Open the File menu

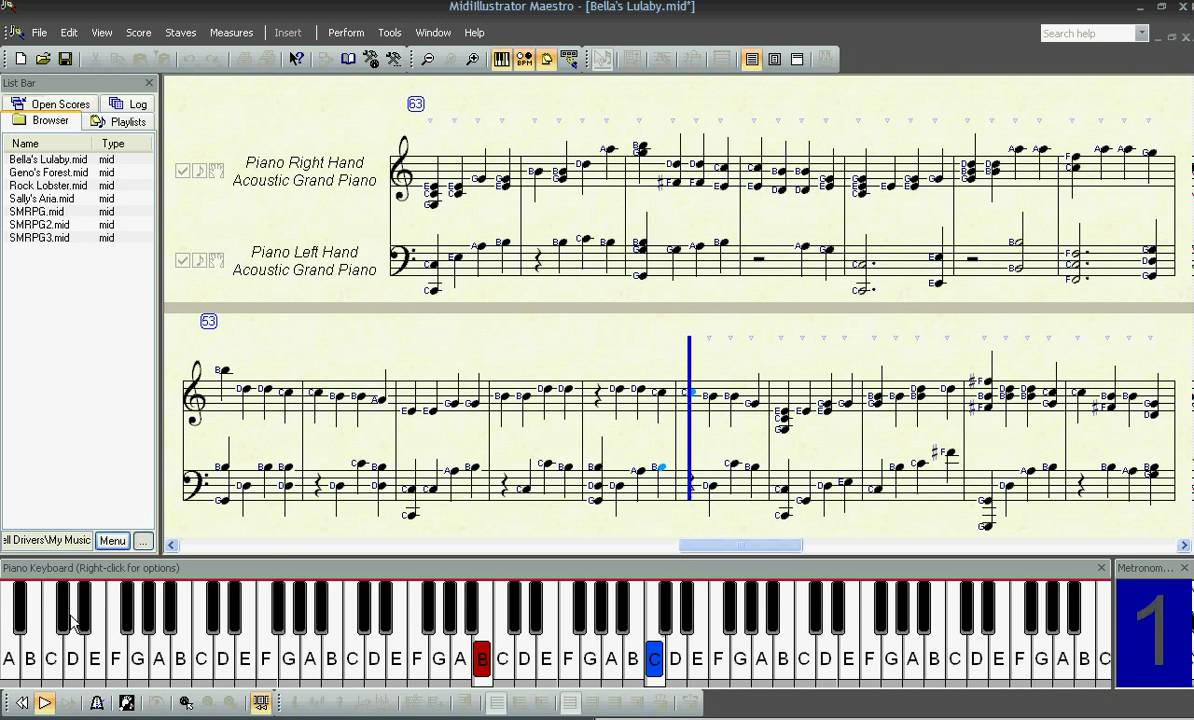39,33
